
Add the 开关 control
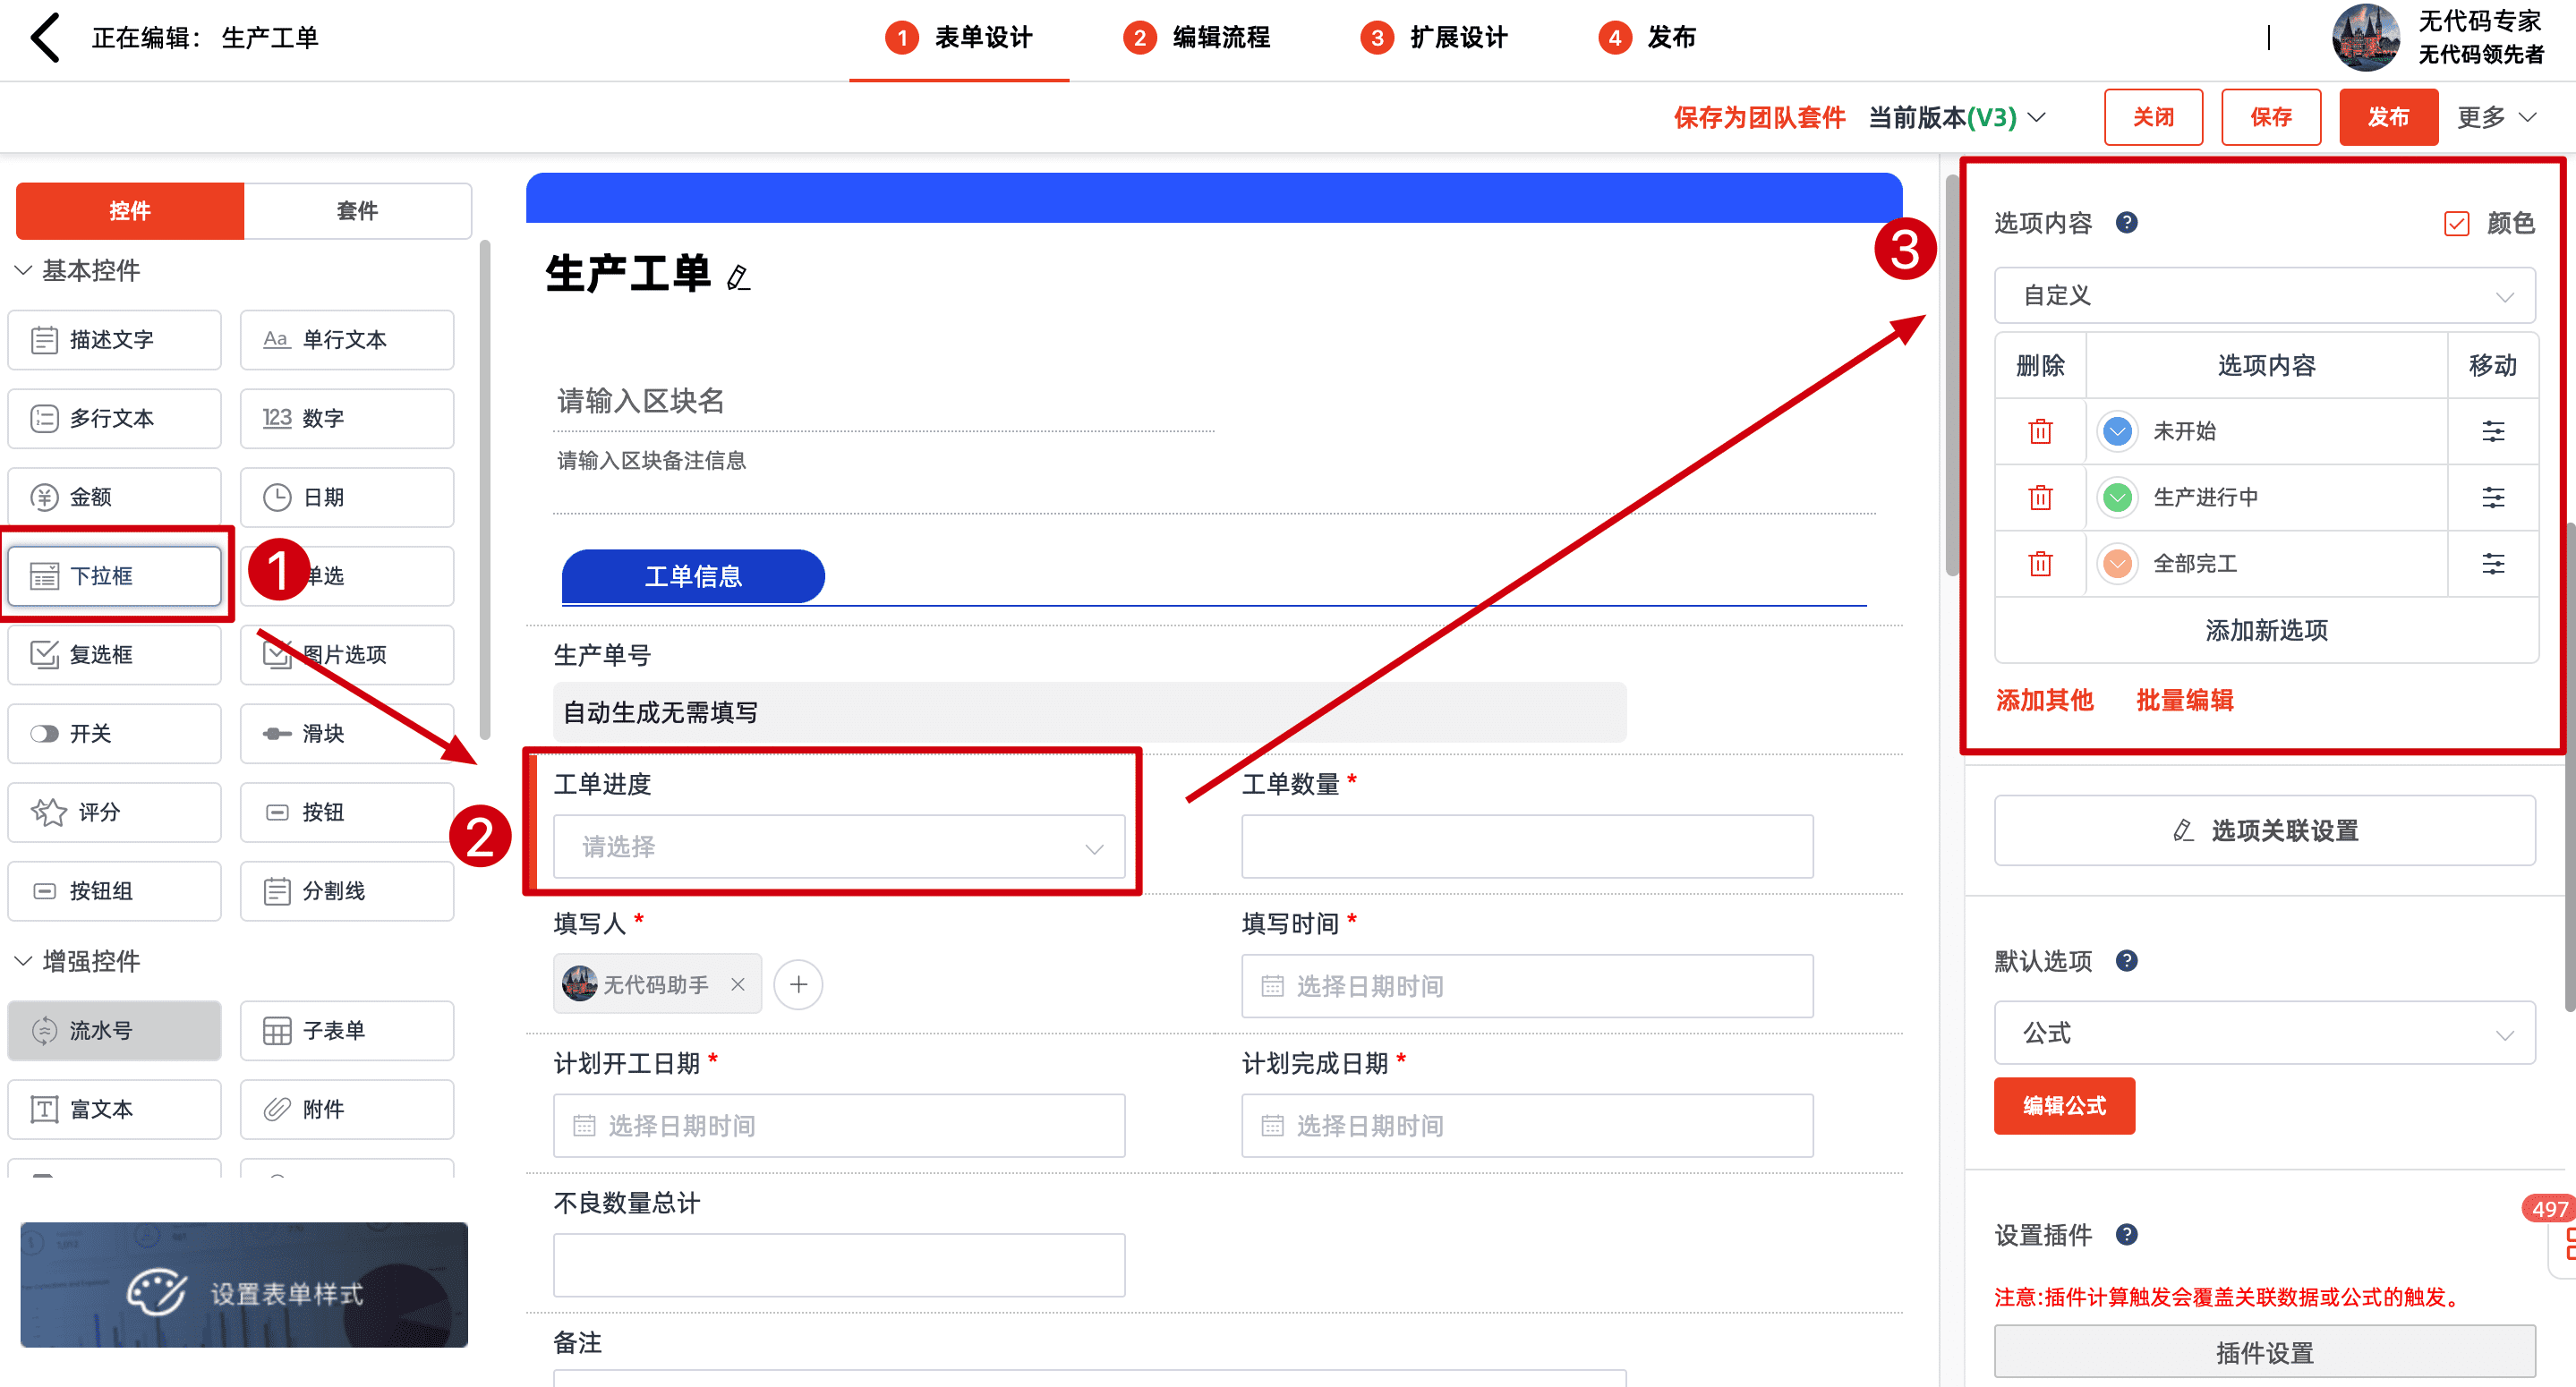114,733
